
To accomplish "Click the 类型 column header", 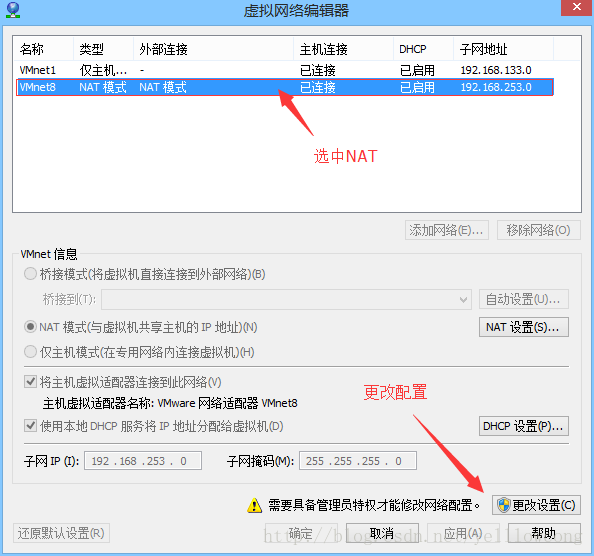I will click(103, 49).
